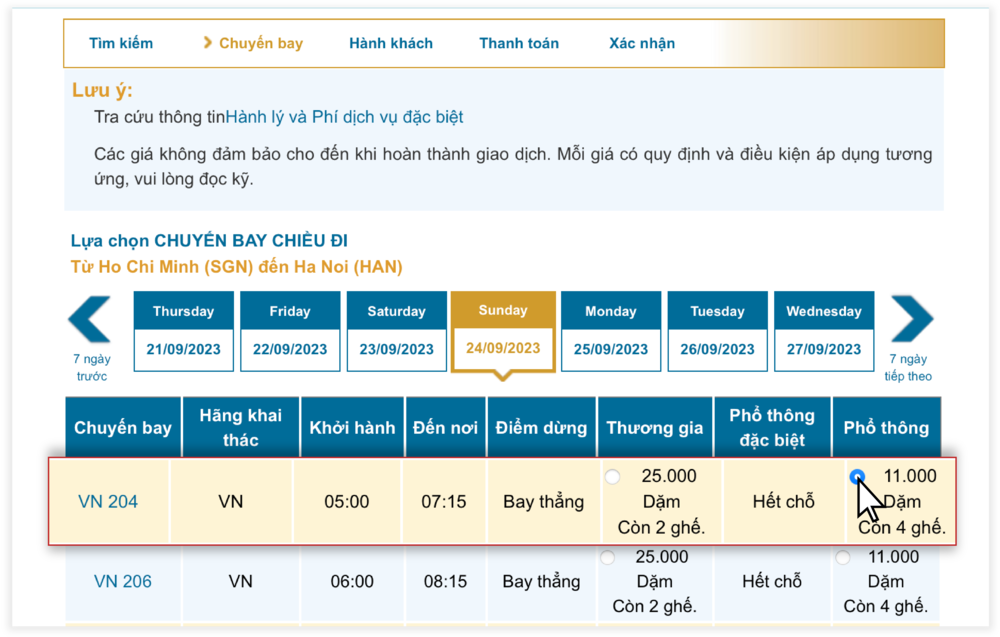This screenshot has width=1000, height=637.
Task: Switch to the Tìm kiếm step
Action: coord(121,43)
